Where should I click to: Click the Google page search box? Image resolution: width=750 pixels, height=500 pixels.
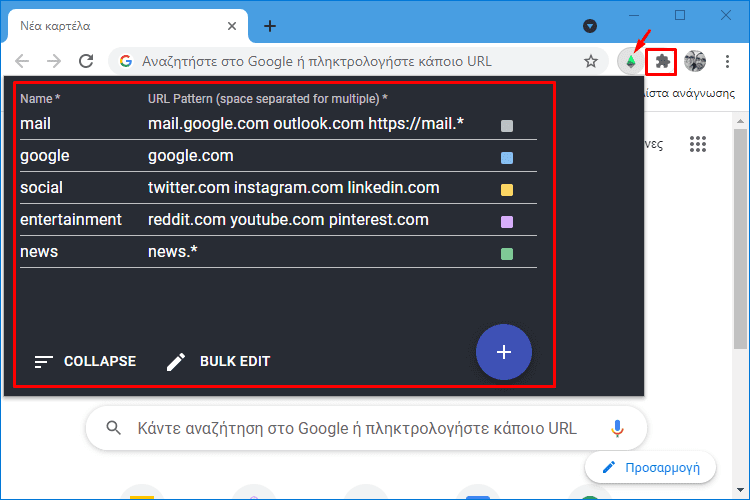366,428
